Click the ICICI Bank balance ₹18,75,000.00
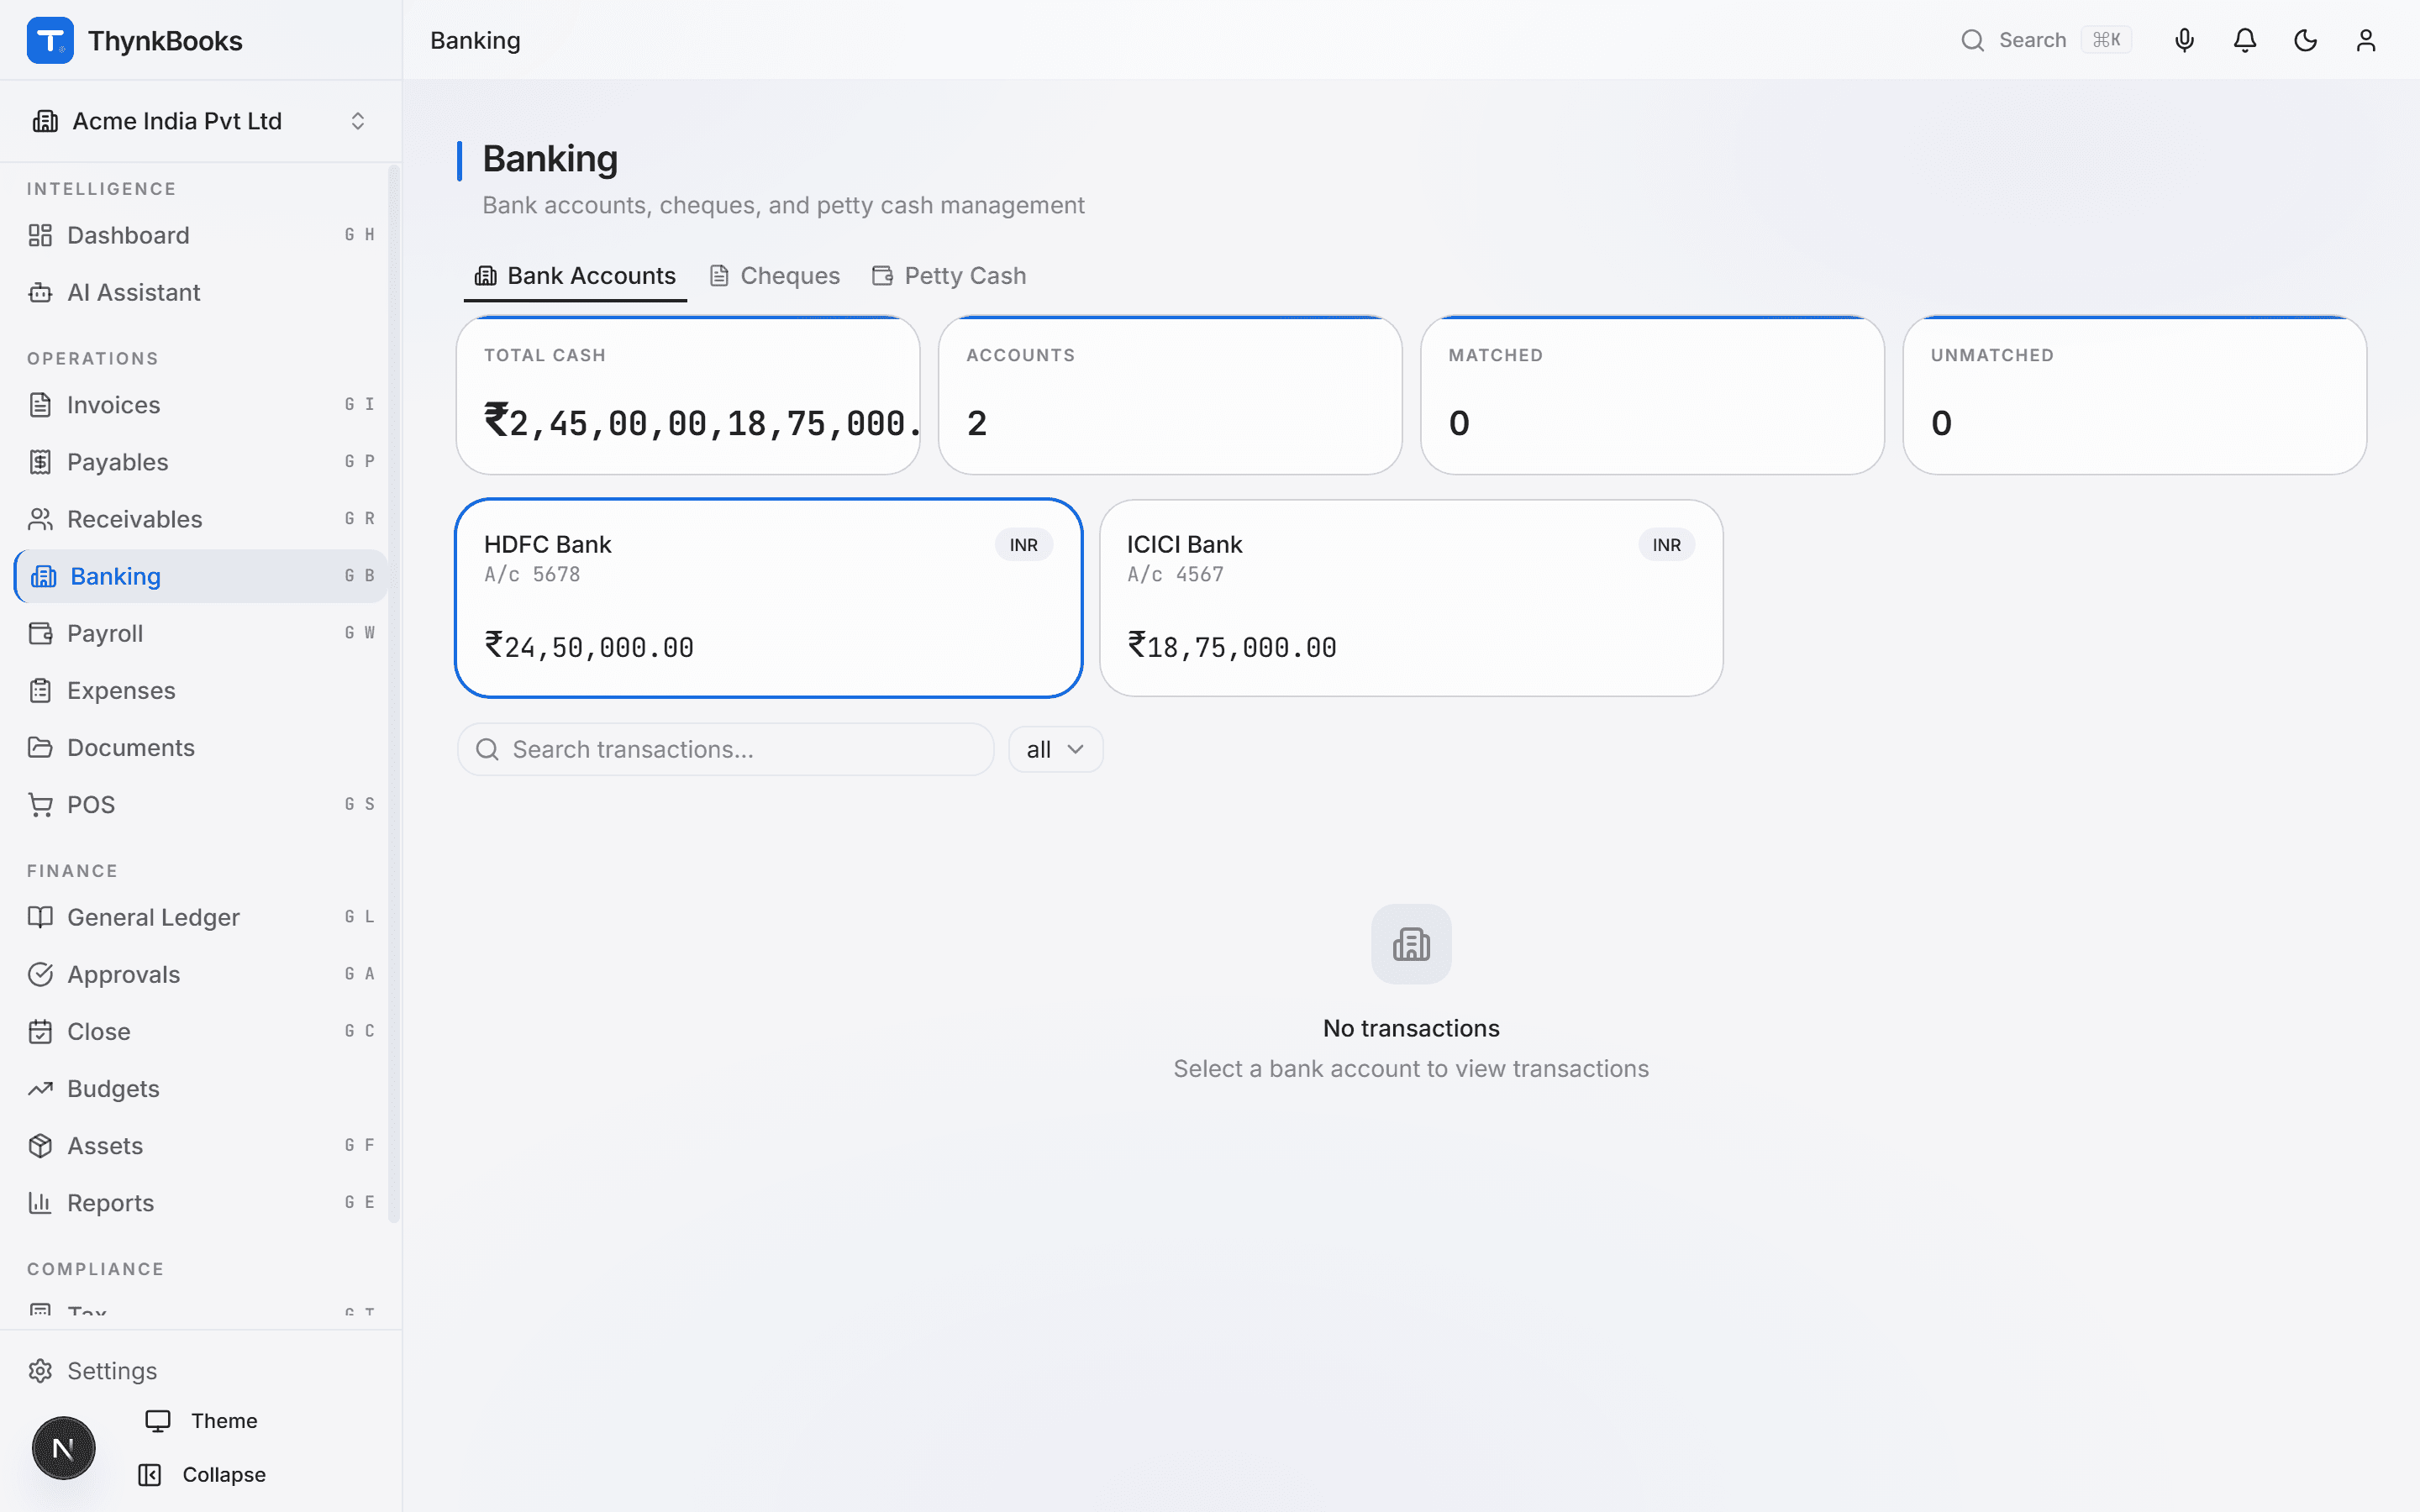The height and width of the screenshot is (1512, 2420). click(x=1232, y=646)
